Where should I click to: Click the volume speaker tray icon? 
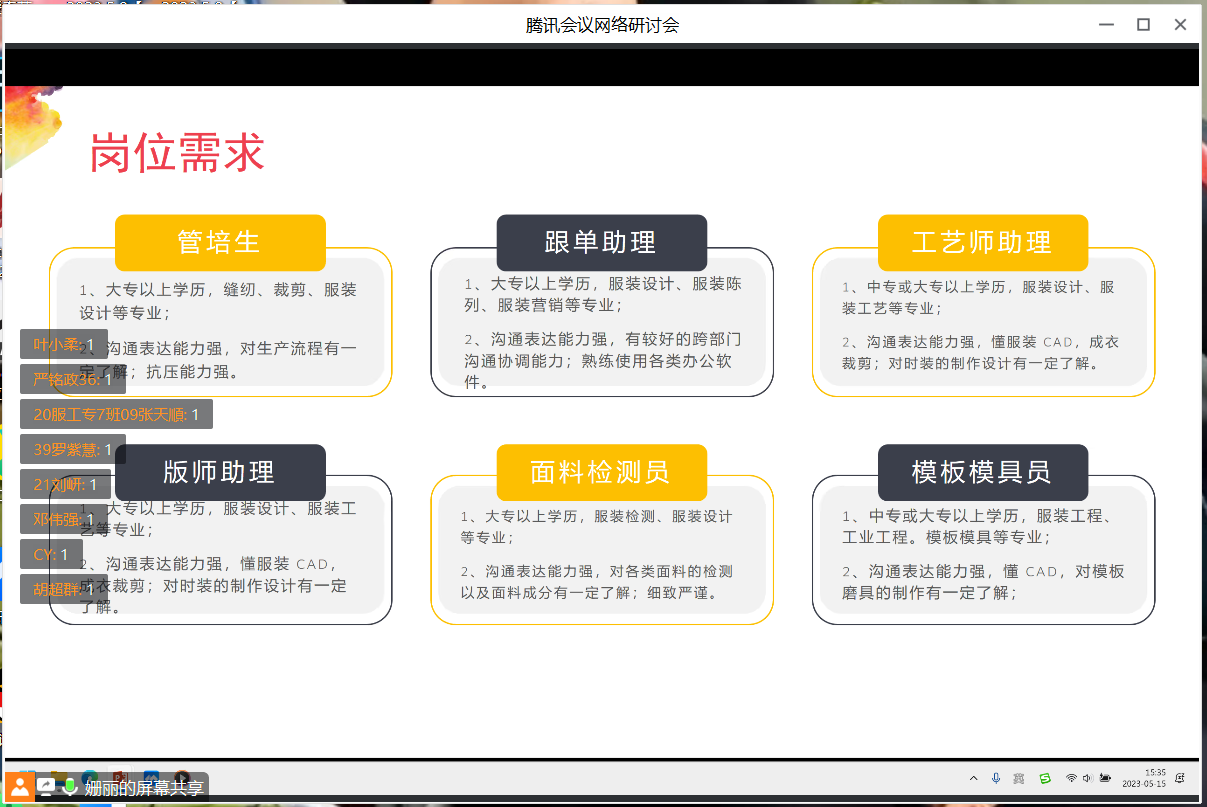(1087, 778)
